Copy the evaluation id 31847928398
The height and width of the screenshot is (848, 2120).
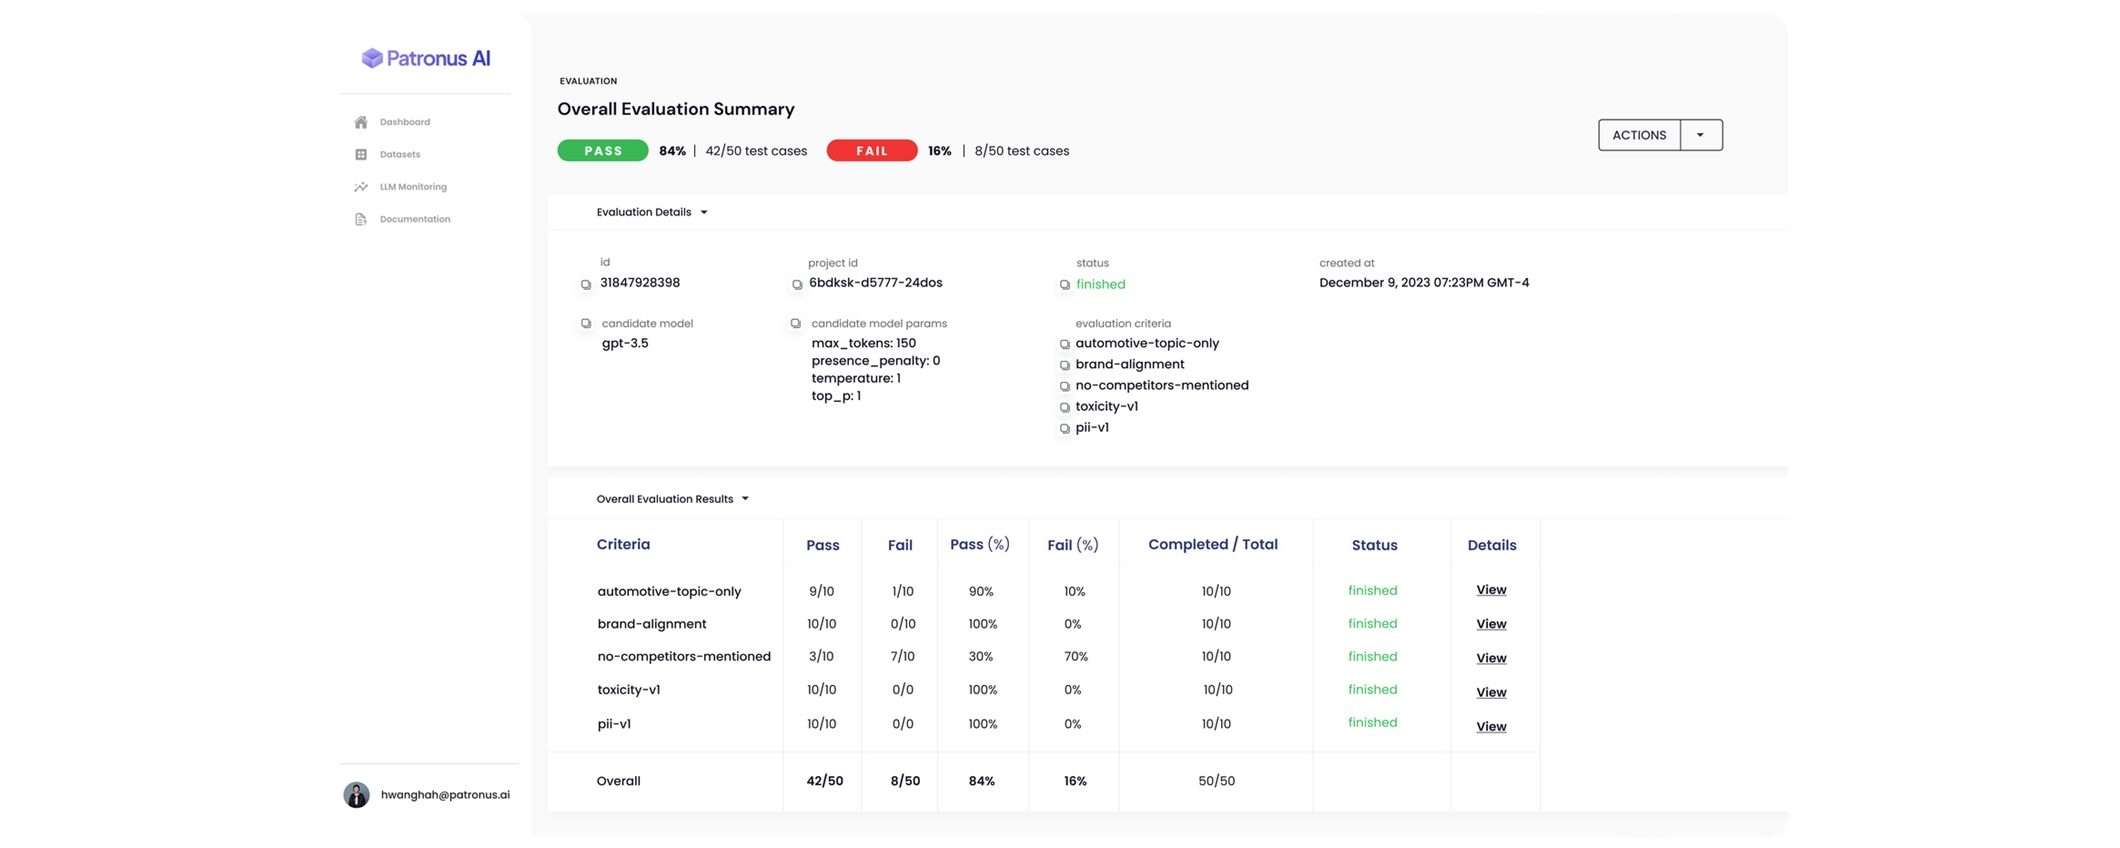(586, 285)
